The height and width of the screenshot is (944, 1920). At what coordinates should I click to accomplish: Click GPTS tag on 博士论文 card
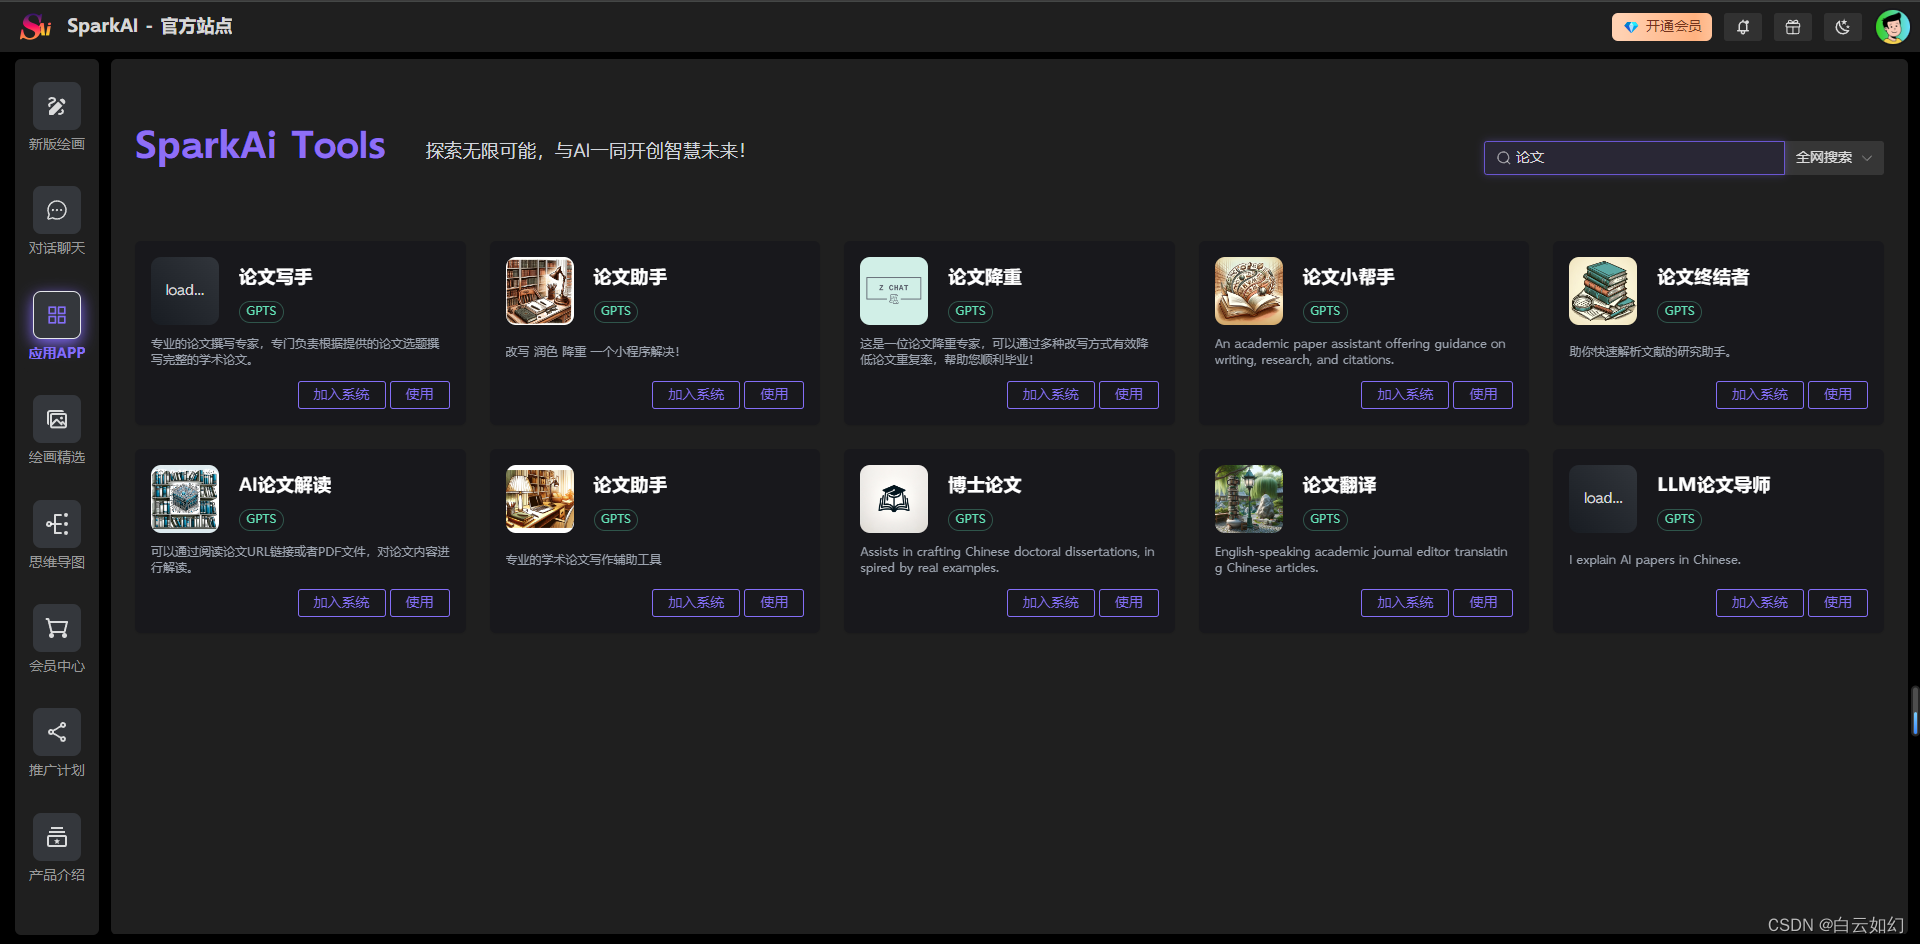(x=970, y=519)
